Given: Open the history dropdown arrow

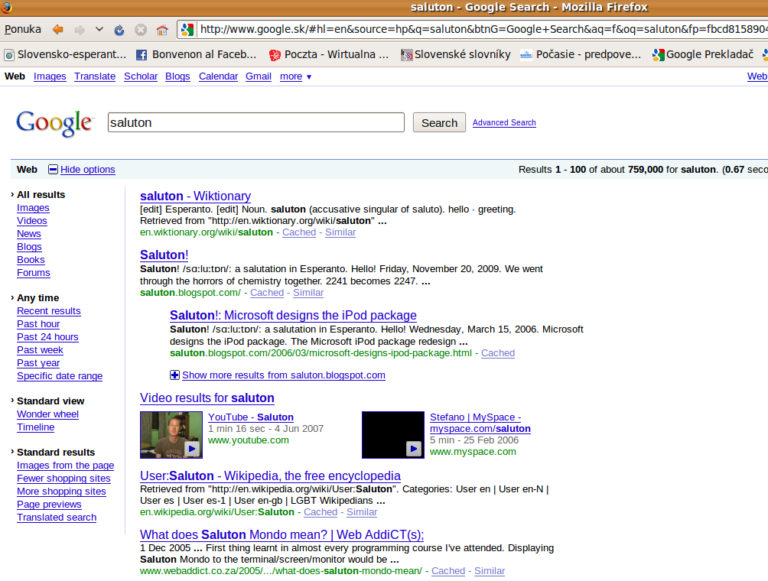Looking at the screenshot, I should (x=99, y=29).
